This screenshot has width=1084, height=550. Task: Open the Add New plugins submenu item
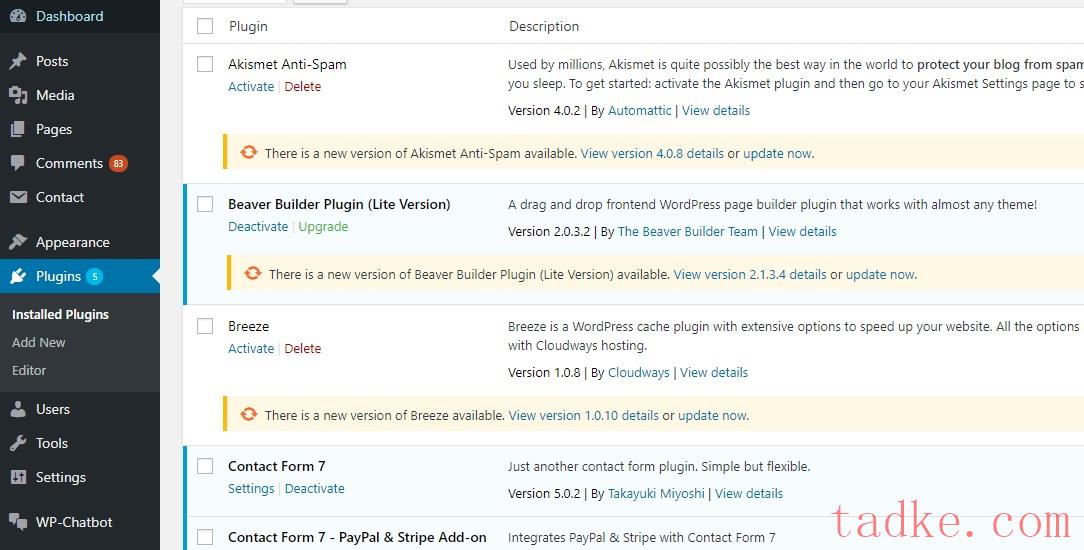click(39, 342)
